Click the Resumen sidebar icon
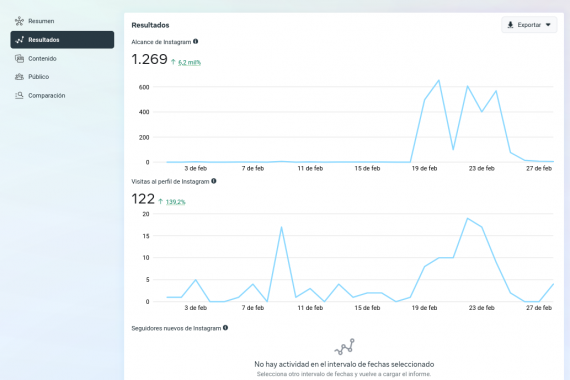 pyautogui.click(x=19, y=21)
